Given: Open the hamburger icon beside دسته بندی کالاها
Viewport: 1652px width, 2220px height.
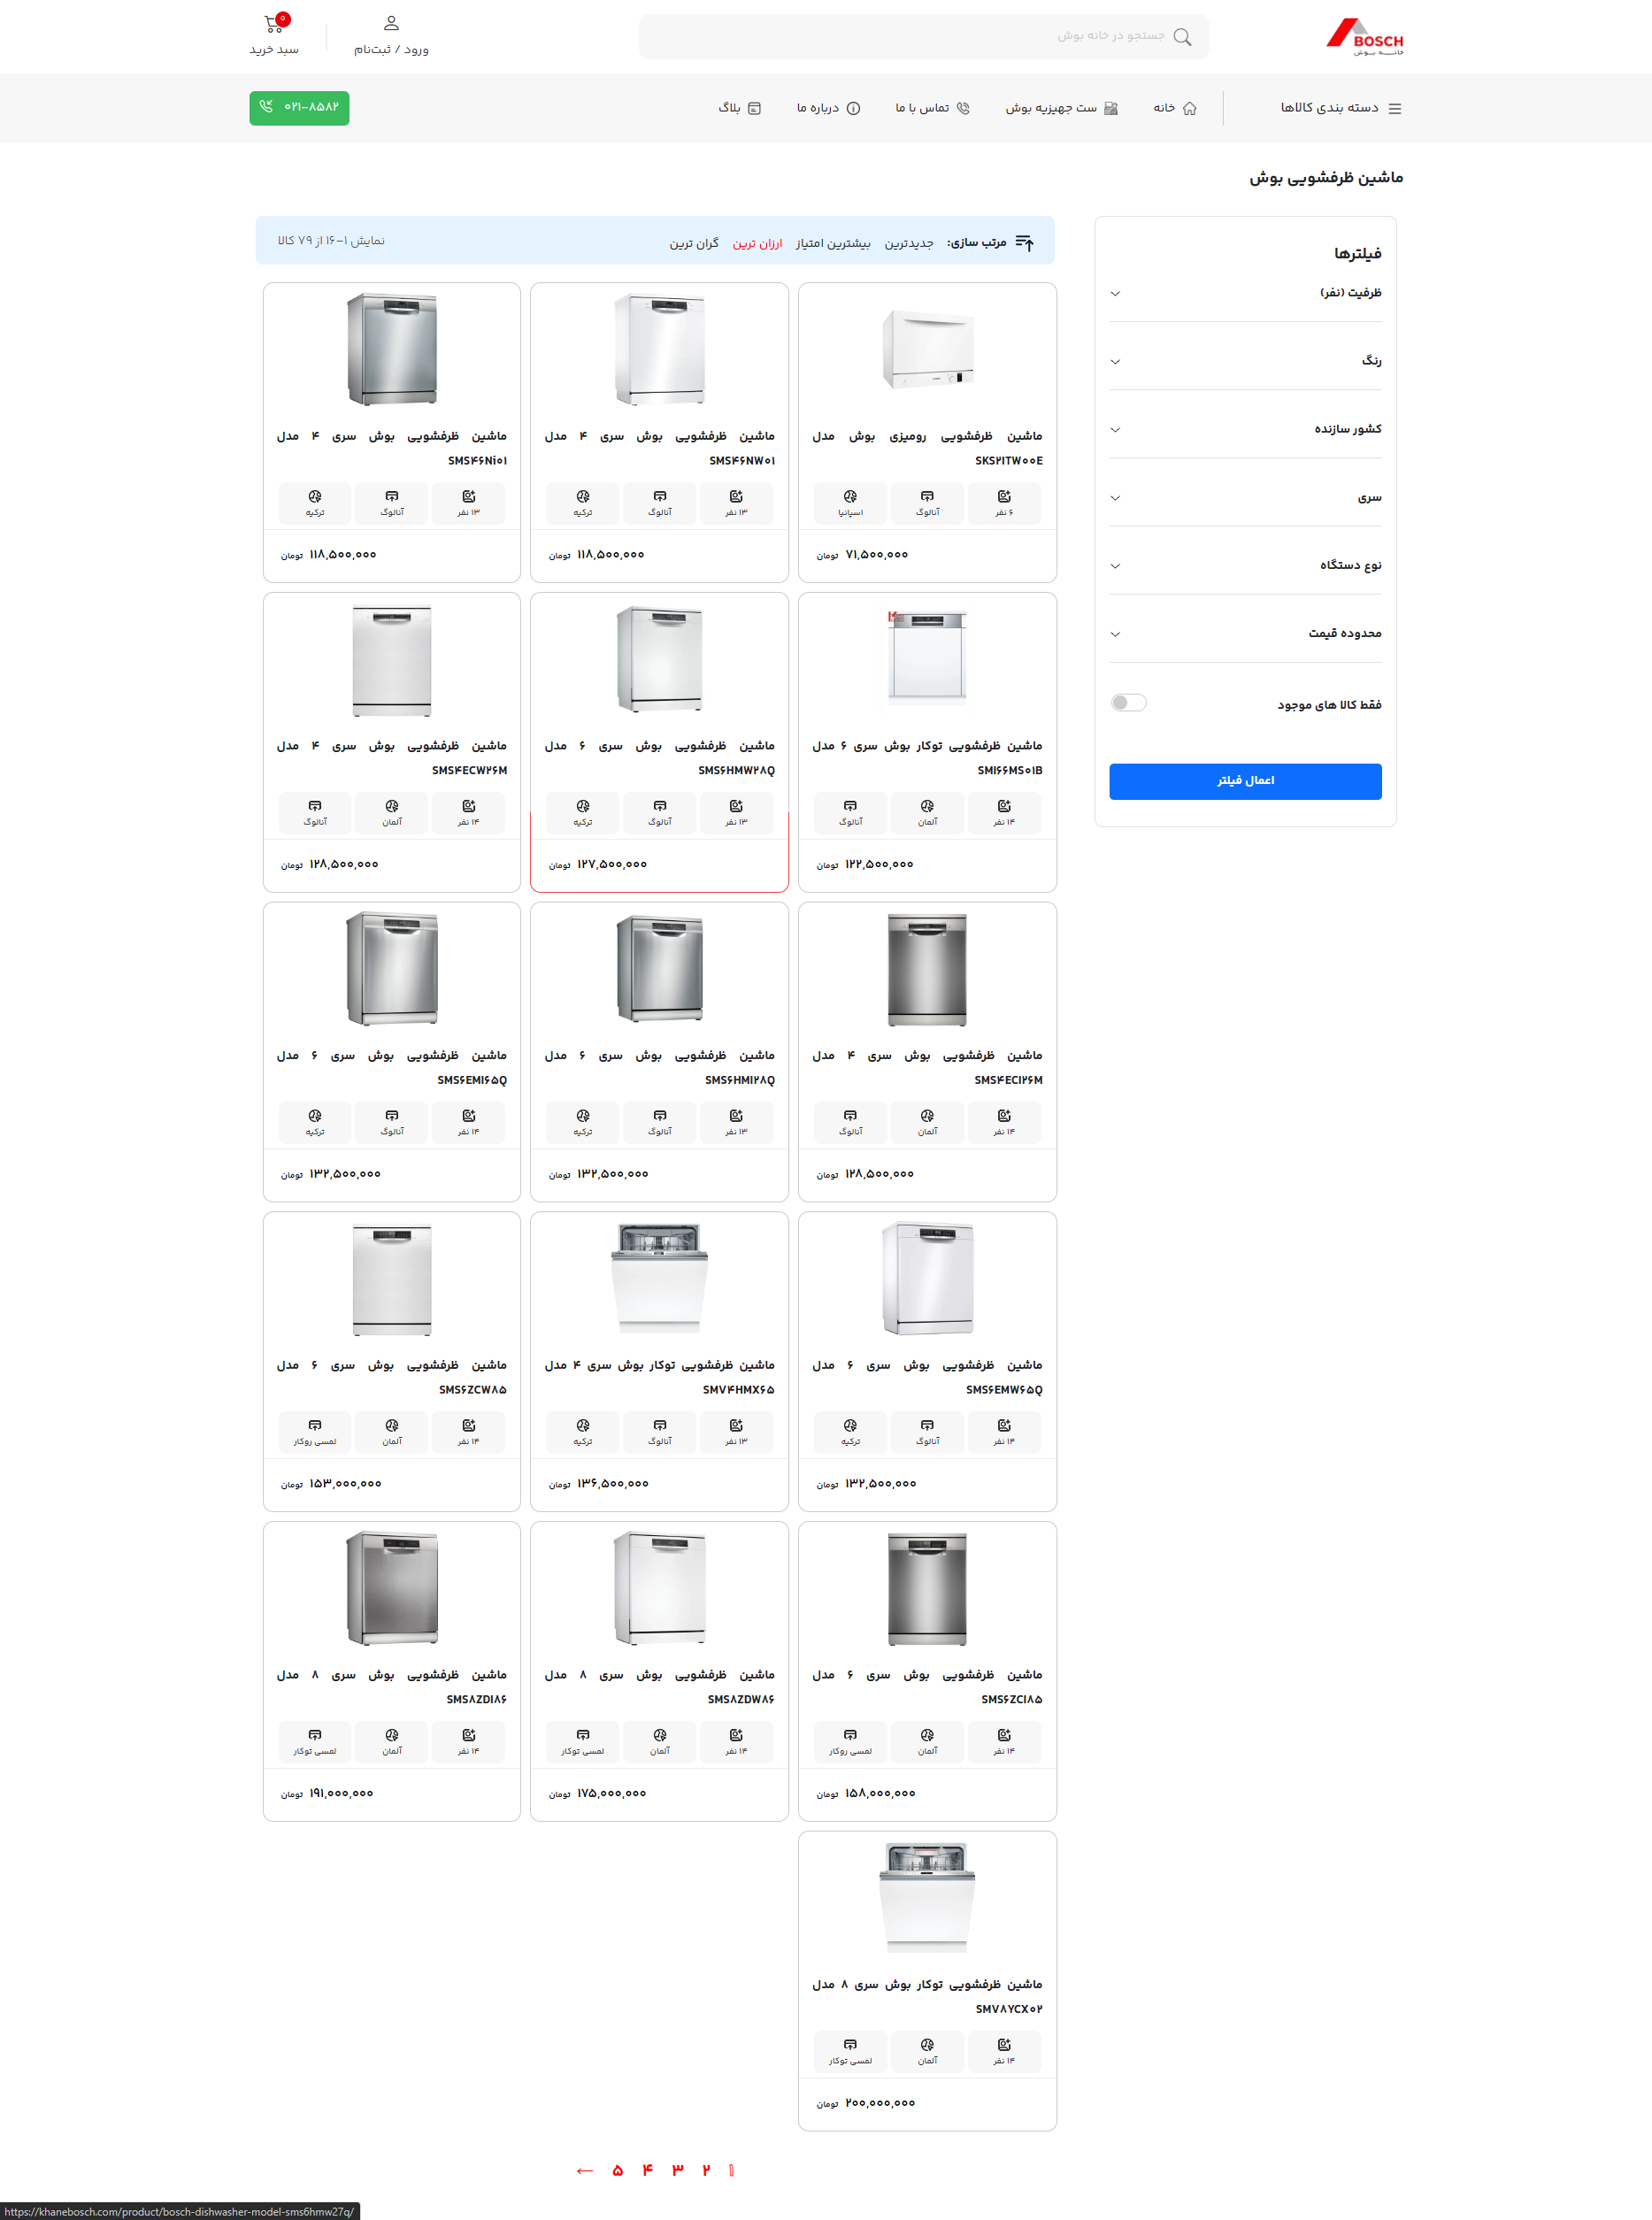Looking at the screenshot, I should tap(1395, 108).
